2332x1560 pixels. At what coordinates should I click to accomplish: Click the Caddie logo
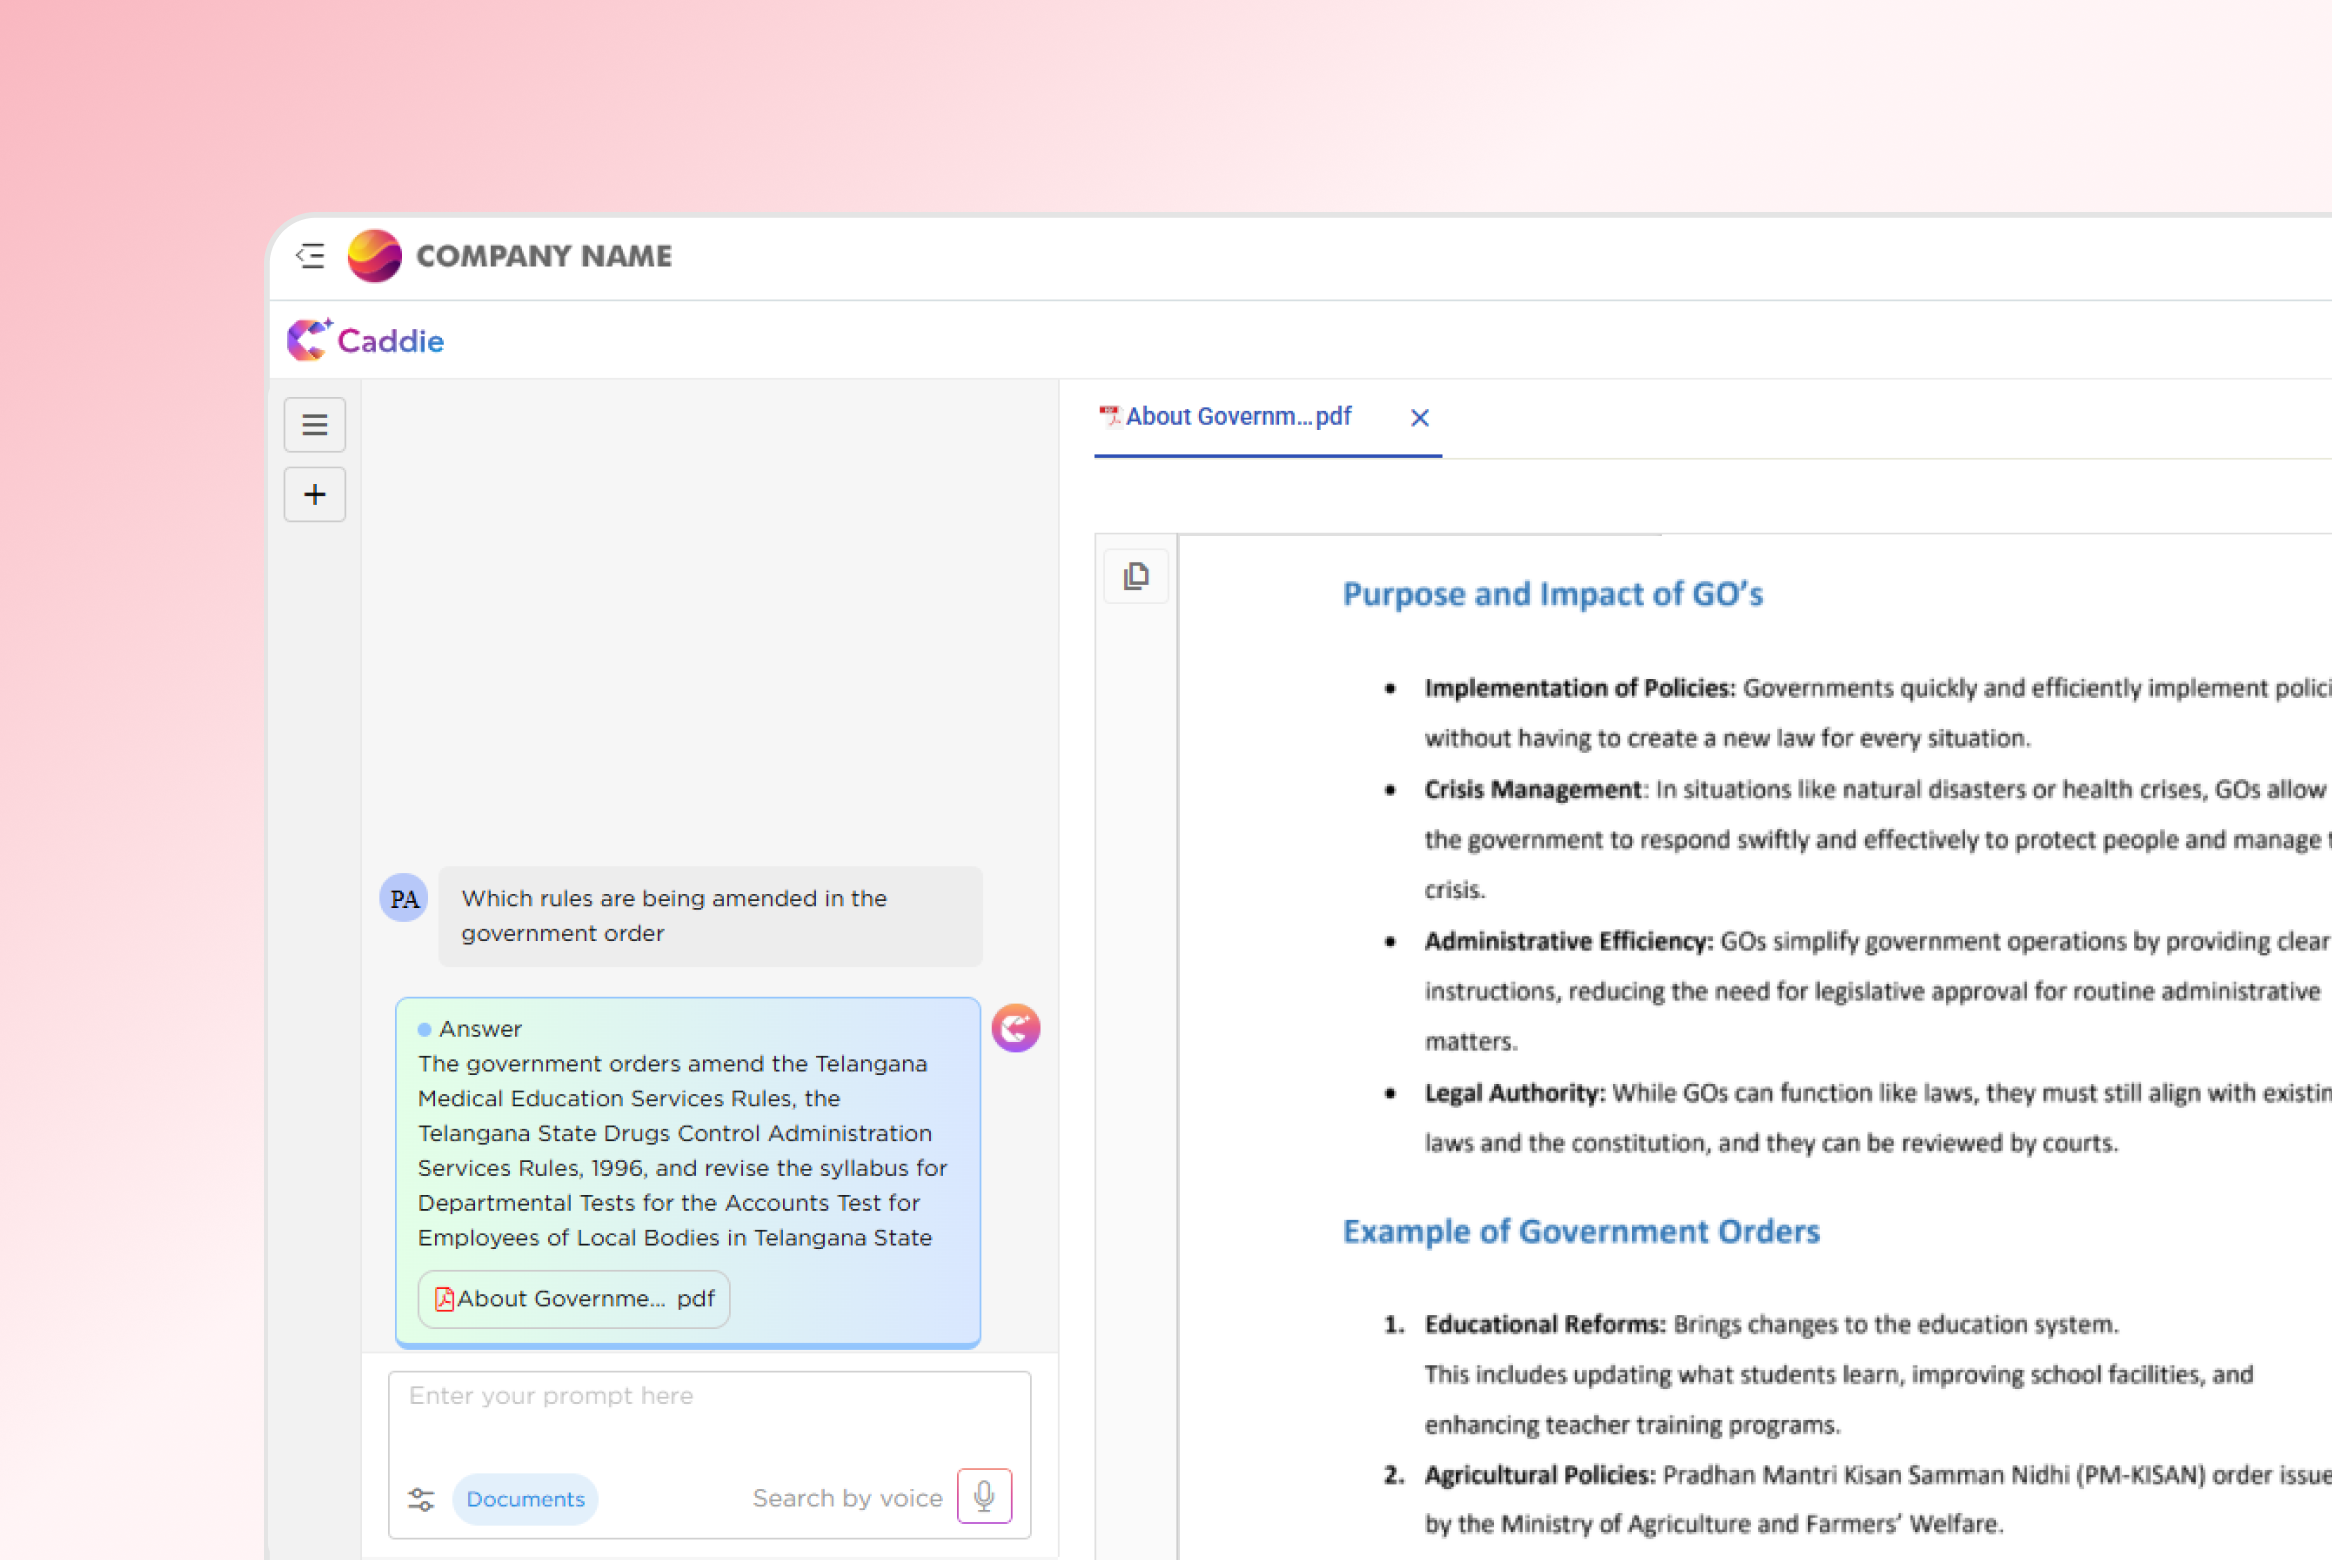[x=366, y=340]
